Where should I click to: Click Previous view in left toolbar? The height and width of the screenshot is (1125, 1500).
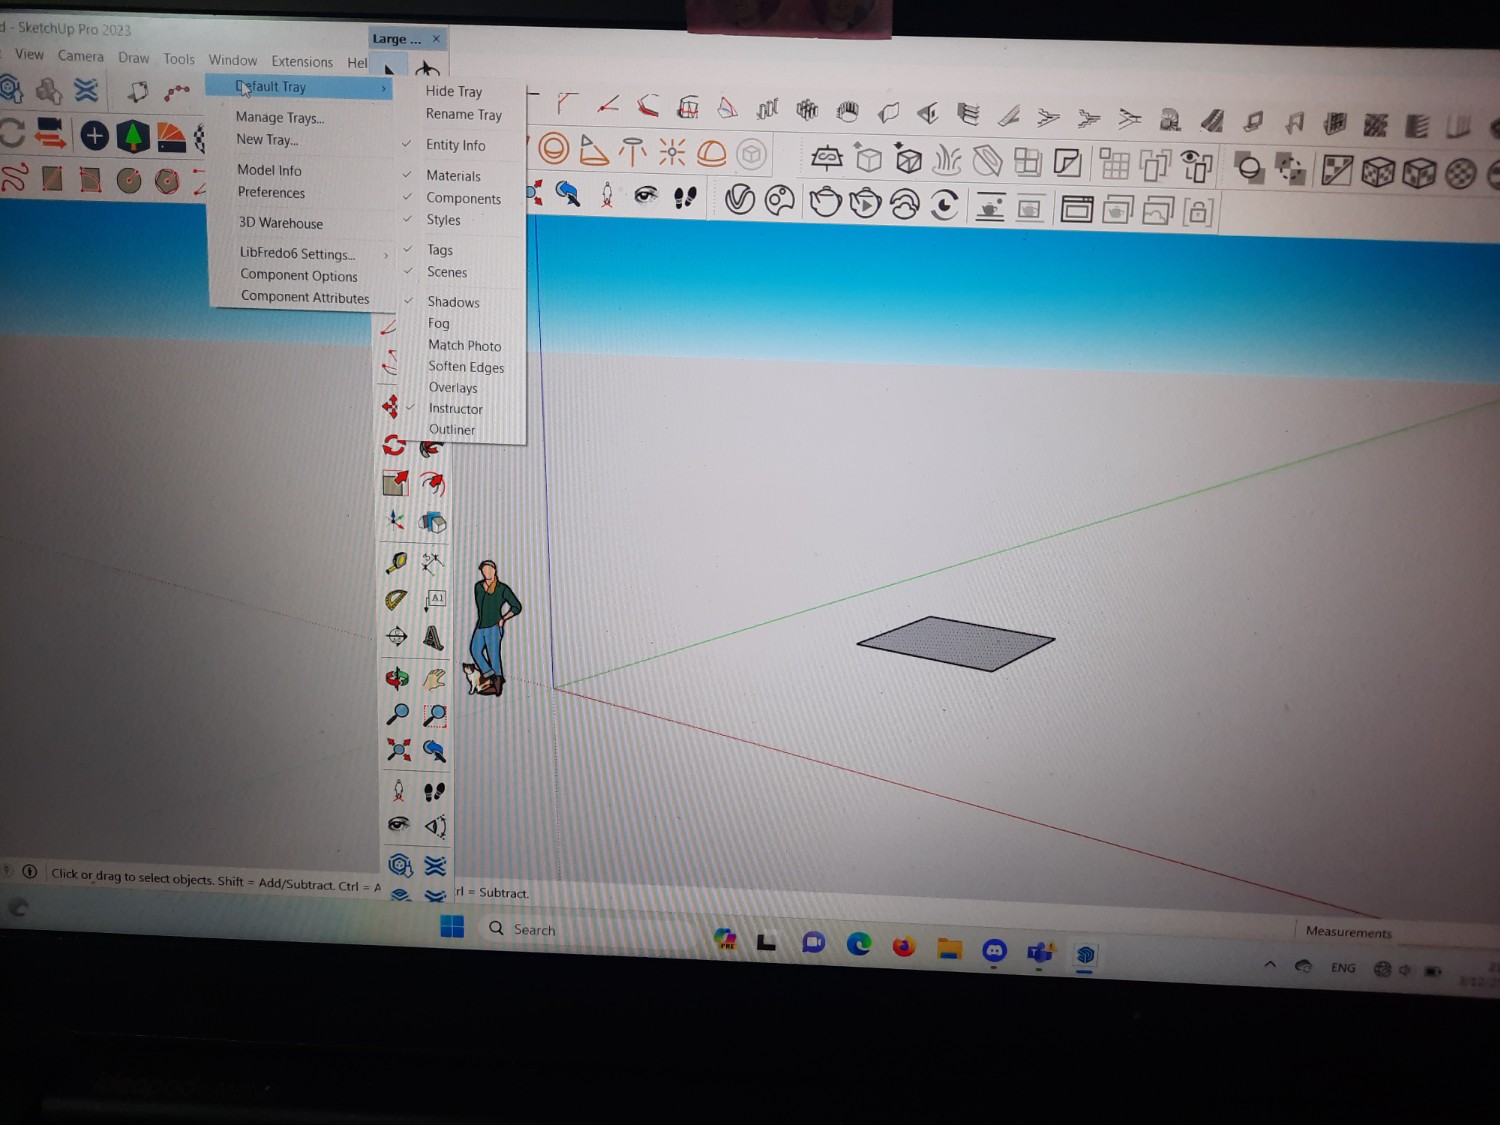pyautogui.click(x=434, y=751)
